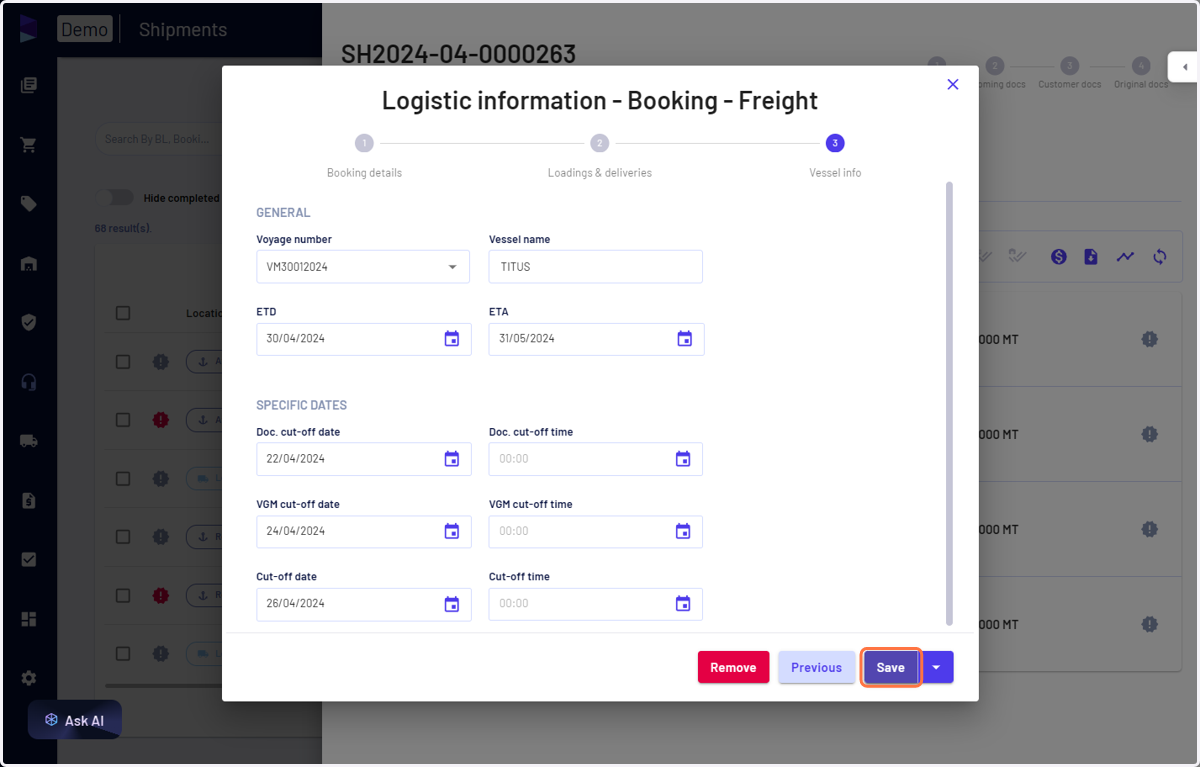The height and width of the screenshot is (767, 1200).
Task: Open the settings gear sidebar icon
Action: 29,678
